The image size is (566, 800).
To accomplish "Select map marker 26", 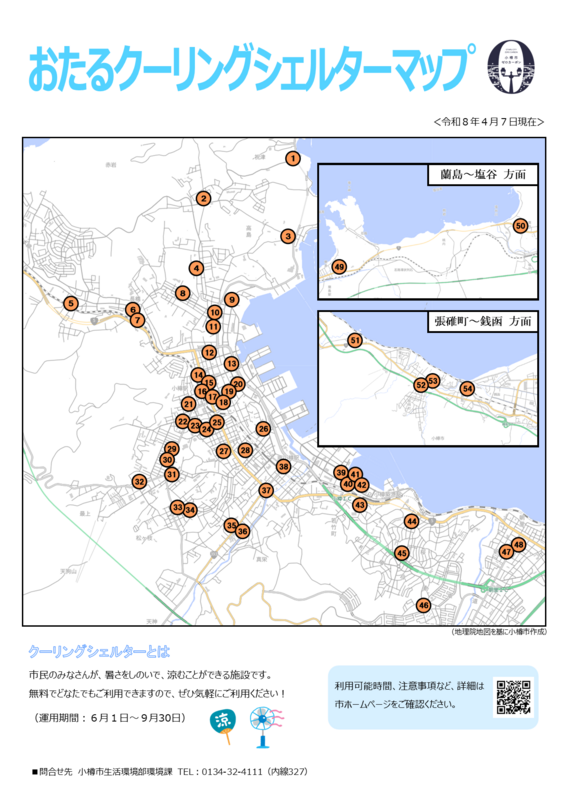I will (x=263, y=429).
